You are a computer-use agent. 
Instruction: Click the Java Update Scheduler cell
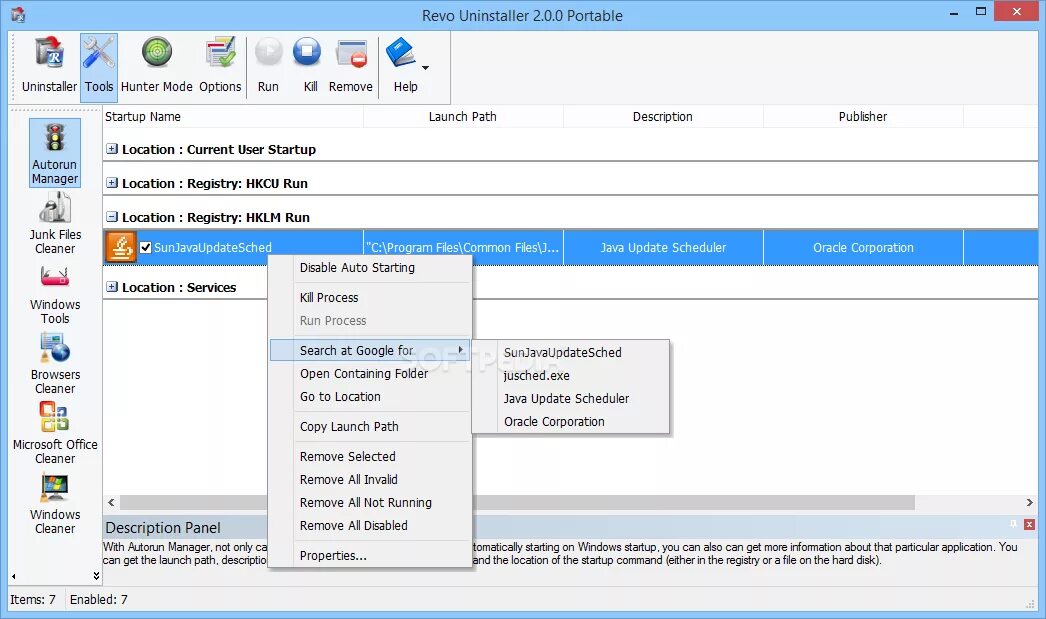pos(663,247)
